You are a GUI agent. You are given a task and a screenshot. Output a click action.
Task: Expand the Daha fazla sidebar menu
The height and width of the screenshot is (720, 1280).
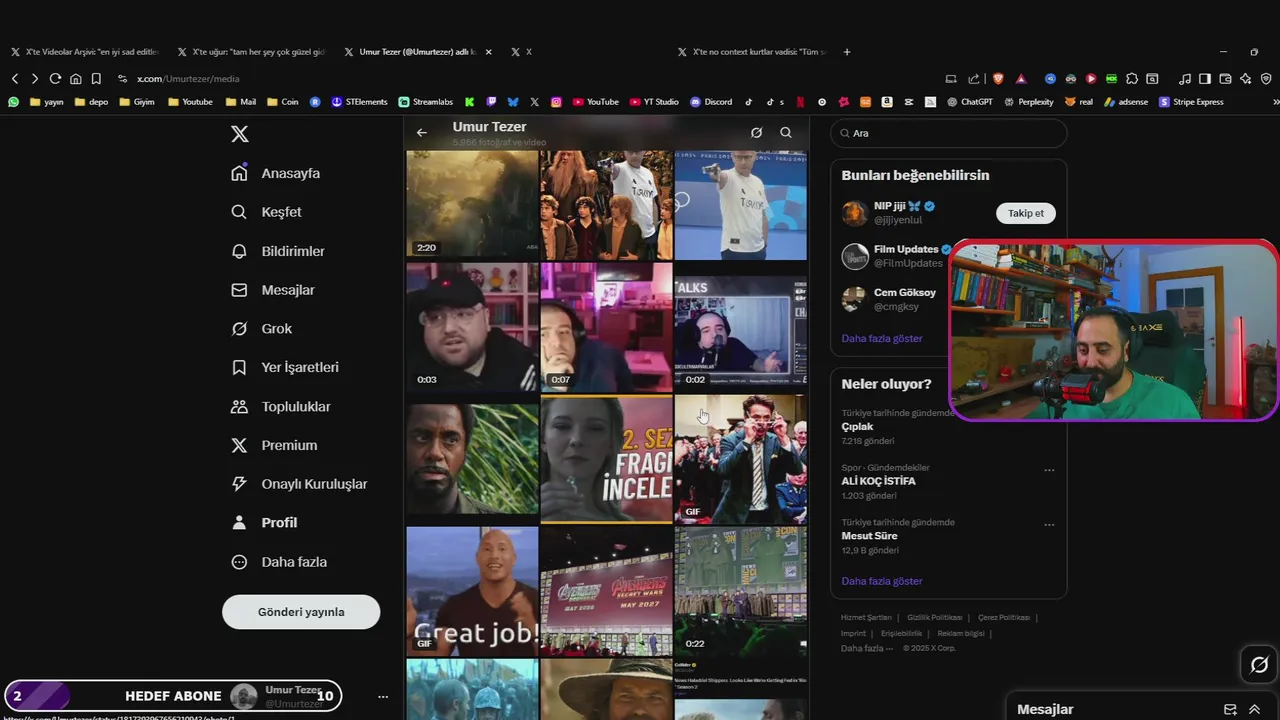point(278,562)
